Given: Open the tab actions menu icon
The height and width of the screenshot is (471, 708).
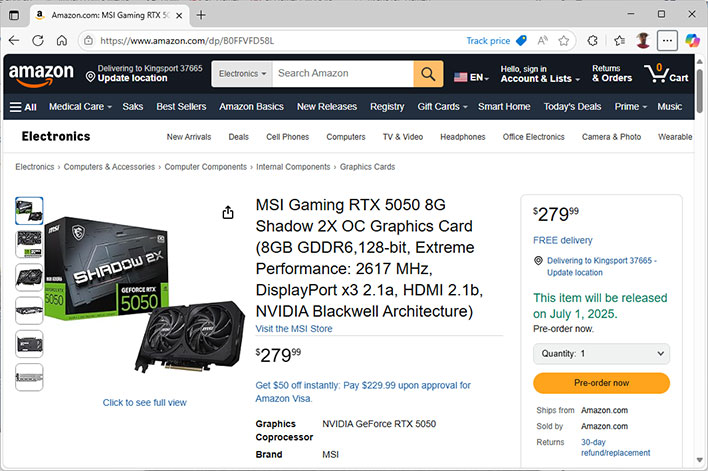Looking at the screenshot, I should tap(14, 15).
